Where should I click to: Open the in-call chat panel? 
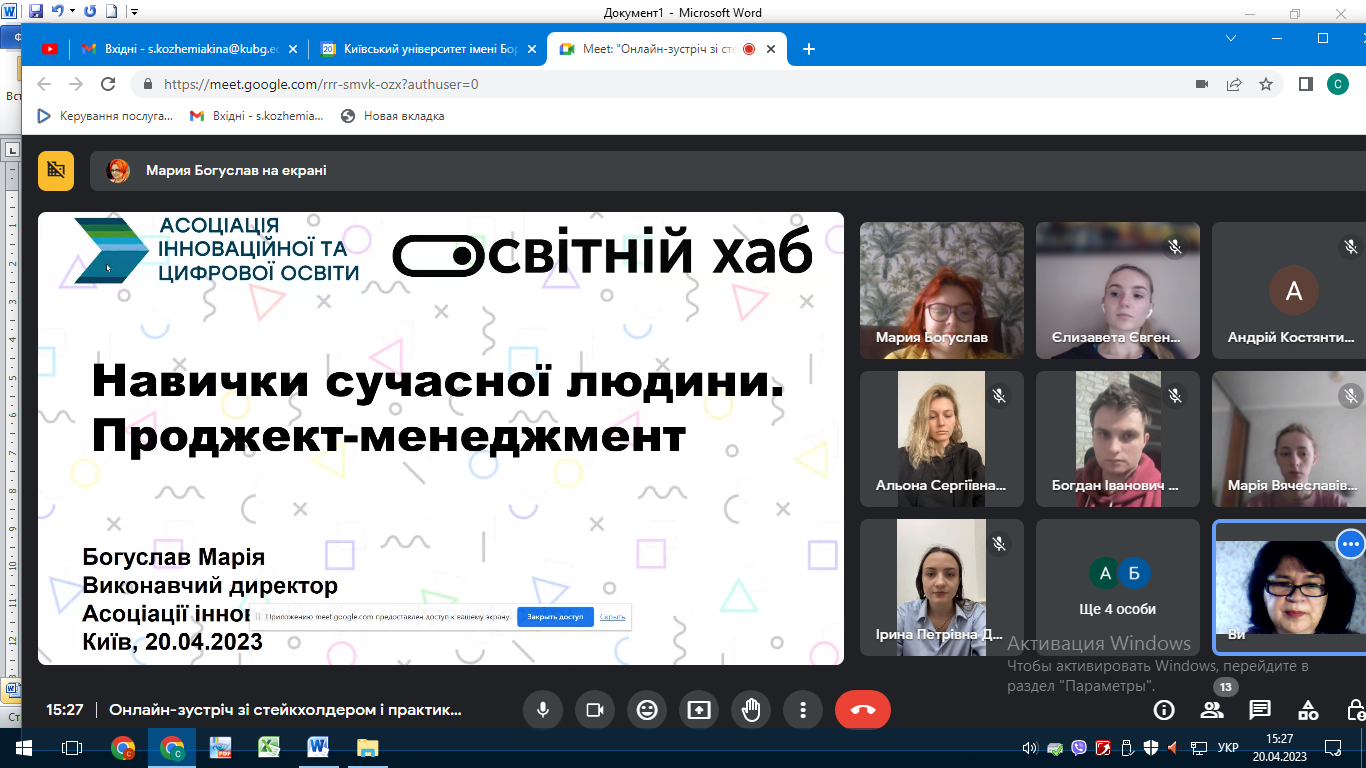1260,710
